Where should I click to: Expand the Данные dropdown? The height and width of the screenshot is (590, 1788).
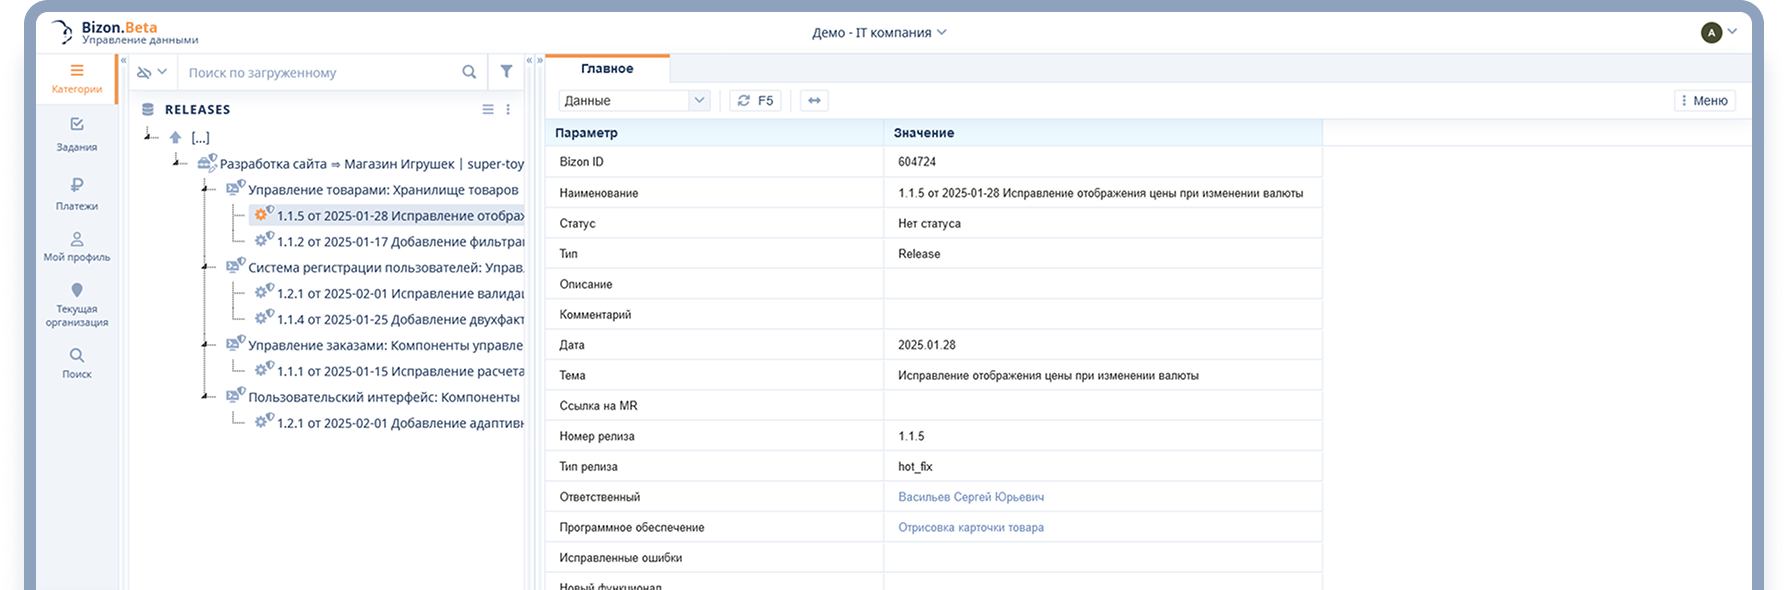(634, 101)
